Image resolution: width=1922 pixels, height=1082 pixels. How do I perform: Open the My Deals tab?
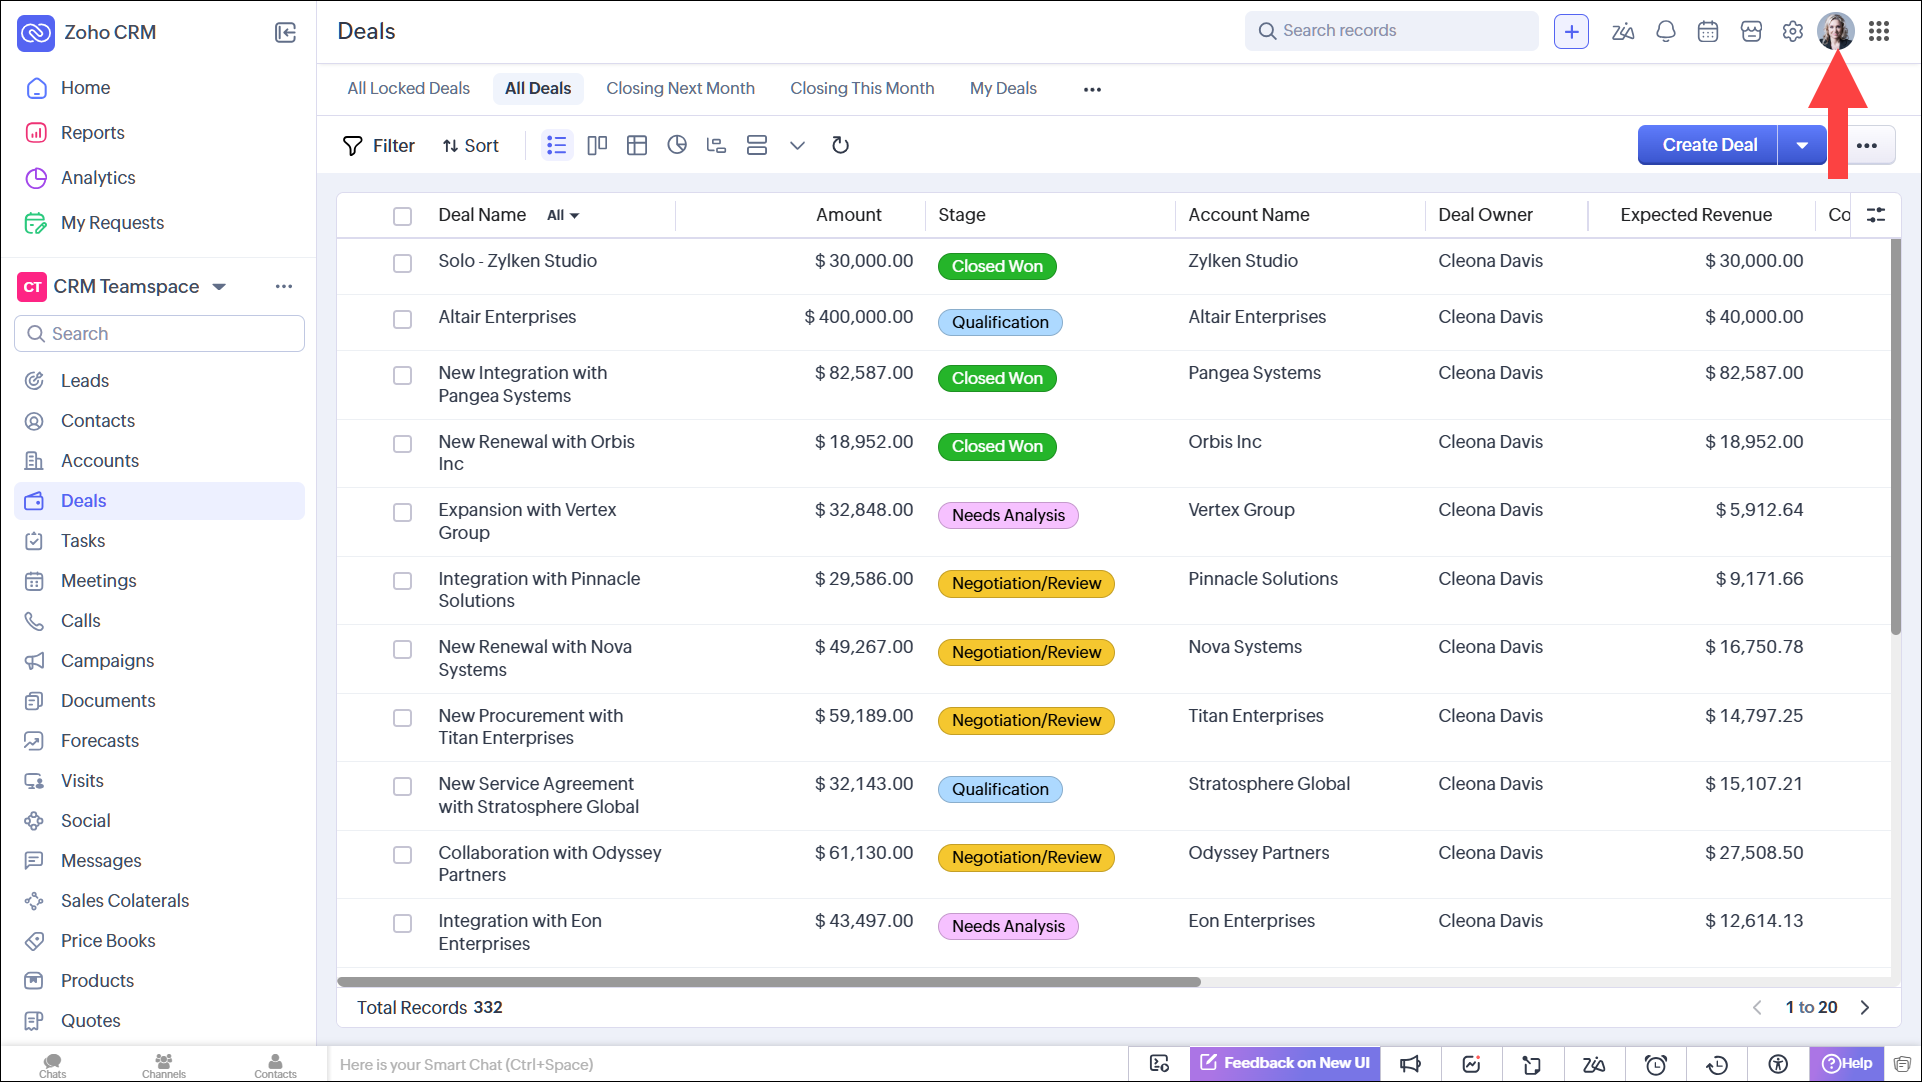click(1003, 89)
